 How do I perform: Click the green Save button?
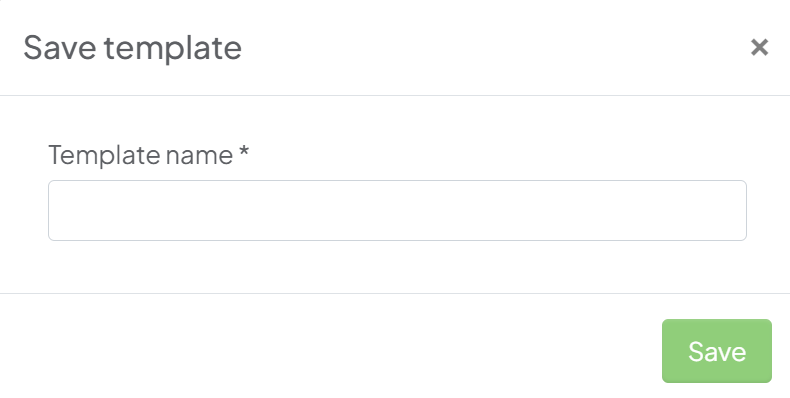coord(716,351)
